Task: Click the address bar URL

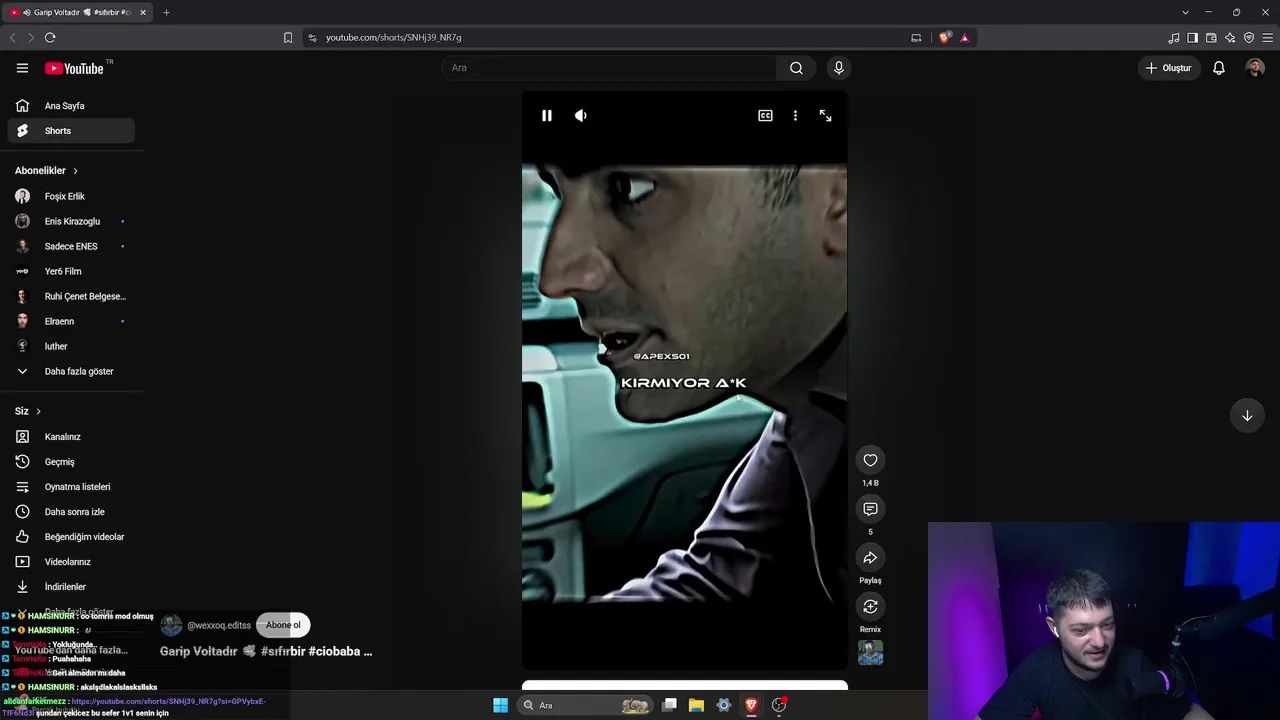Action: pos(394,38)
